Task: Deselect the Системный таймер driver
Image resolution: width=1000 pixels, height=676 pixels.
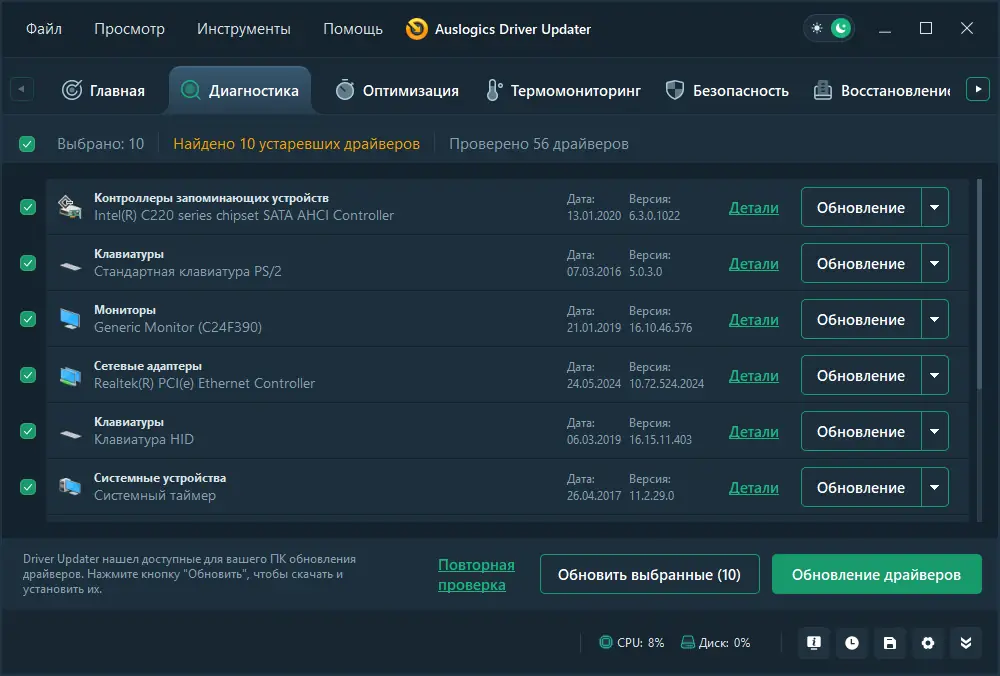Action: (27, 487)
